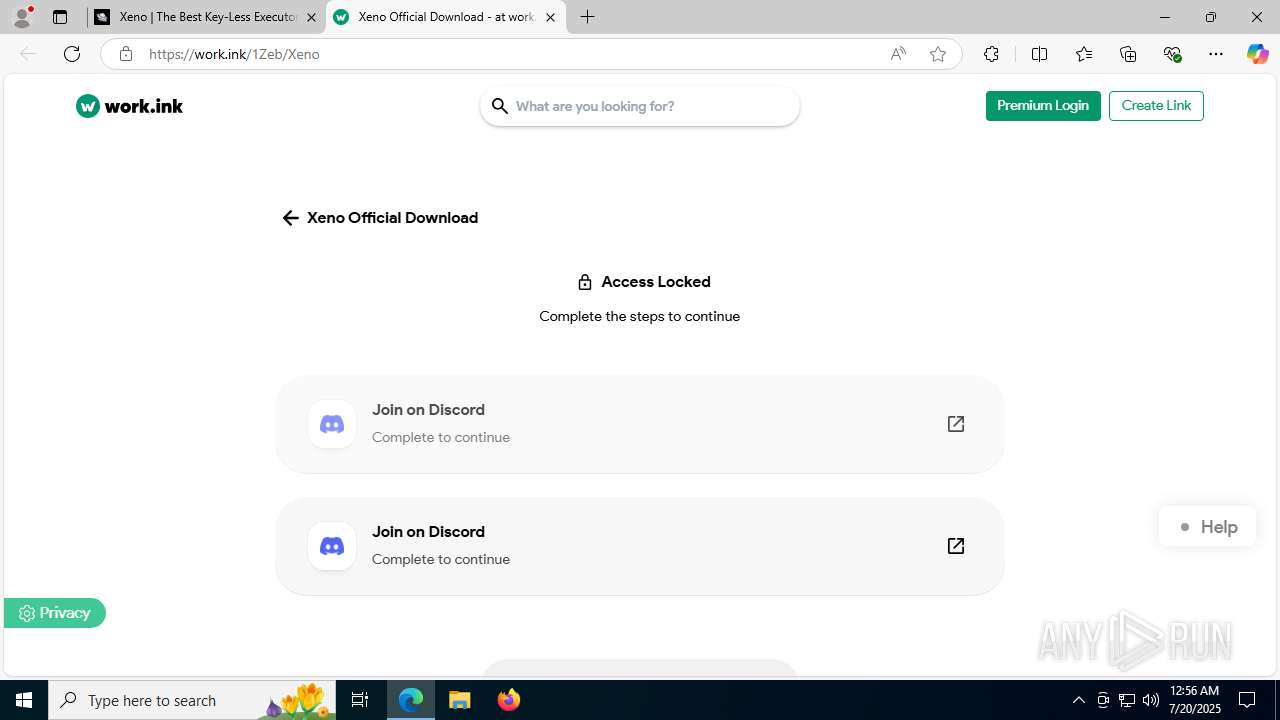
Task: Open Browser essentials icon
Action: (1172, 54)
